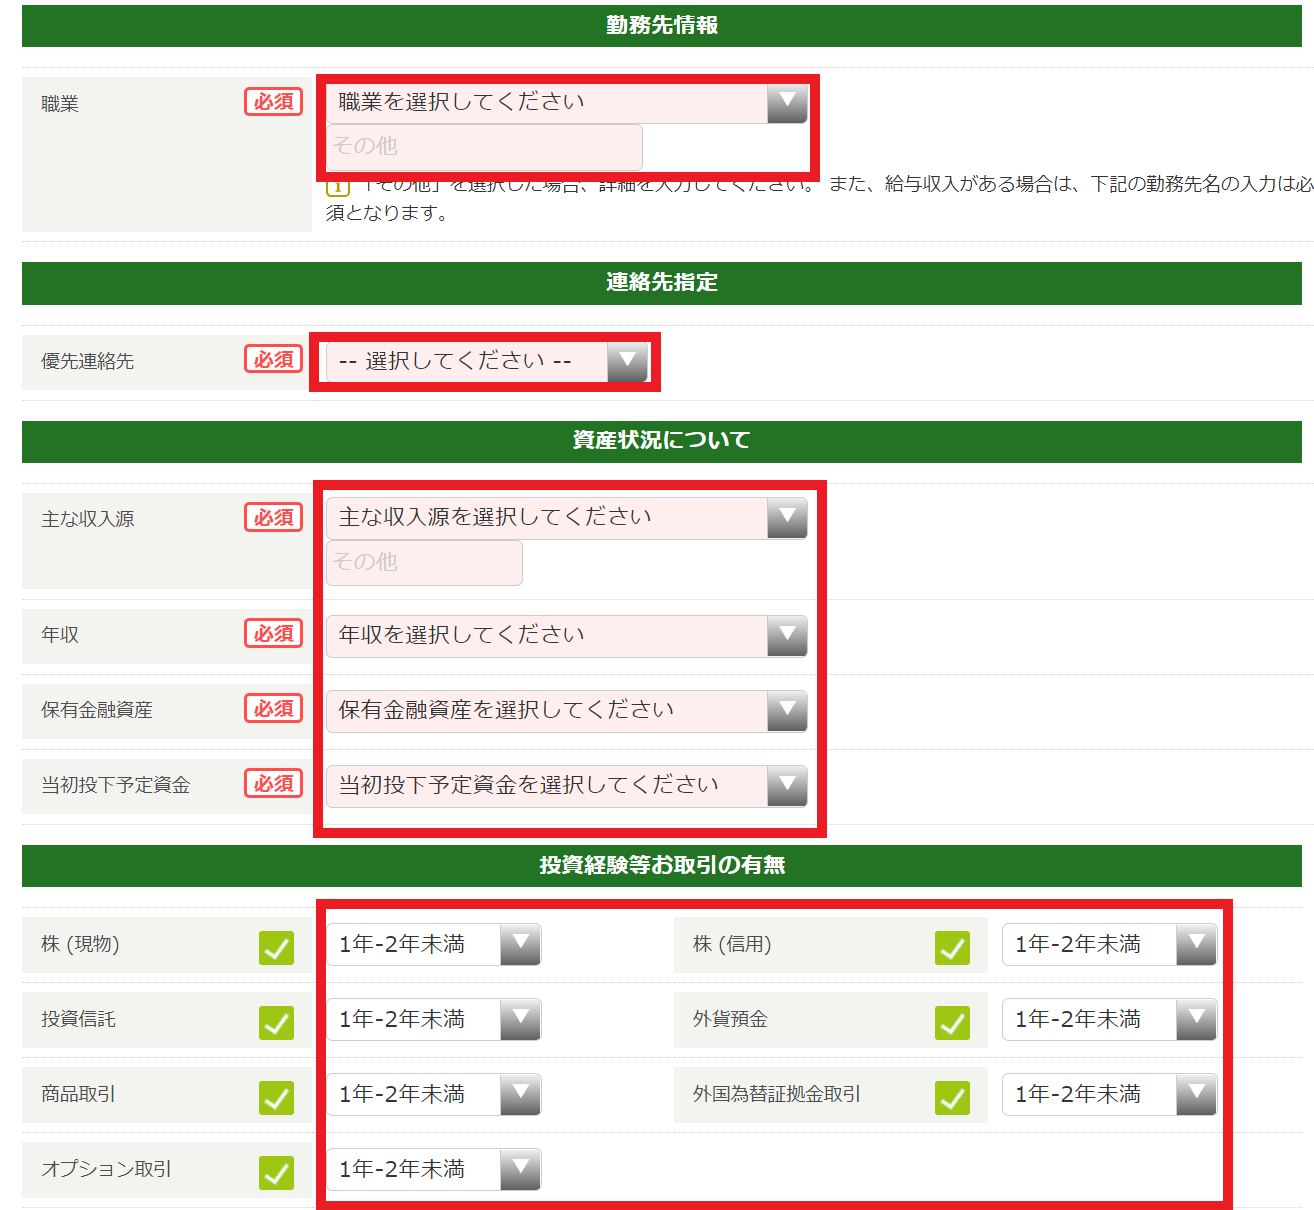1314x1210 pixels.
Task: Uncheck the オプション取引 checkbox
Action: [x=276, y=1172]
